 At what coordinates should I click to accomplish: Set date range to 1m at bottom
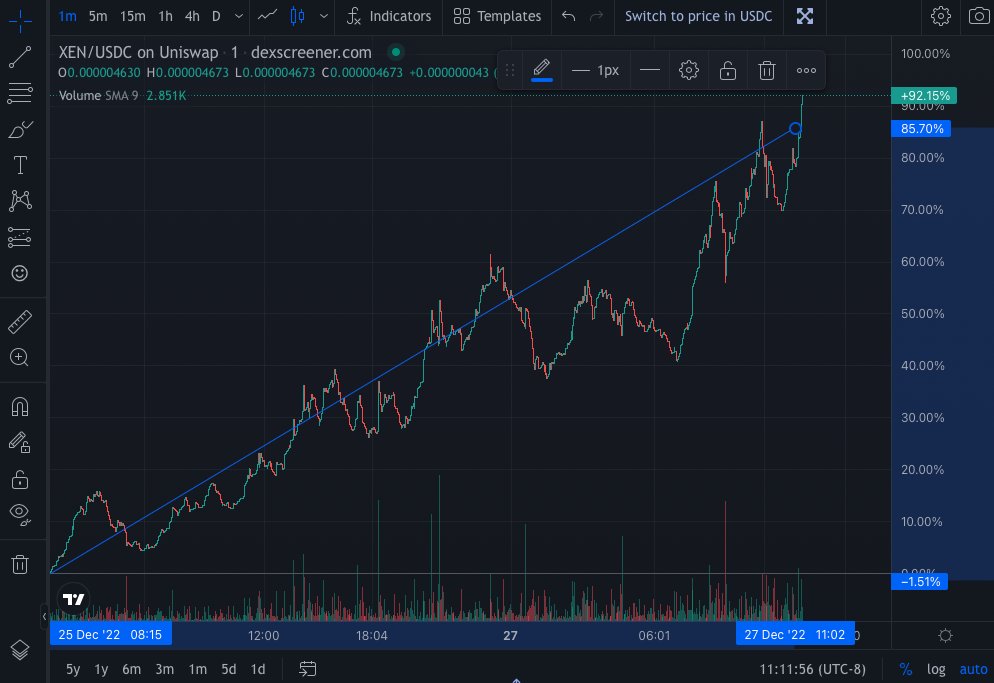tap(198, 669)
